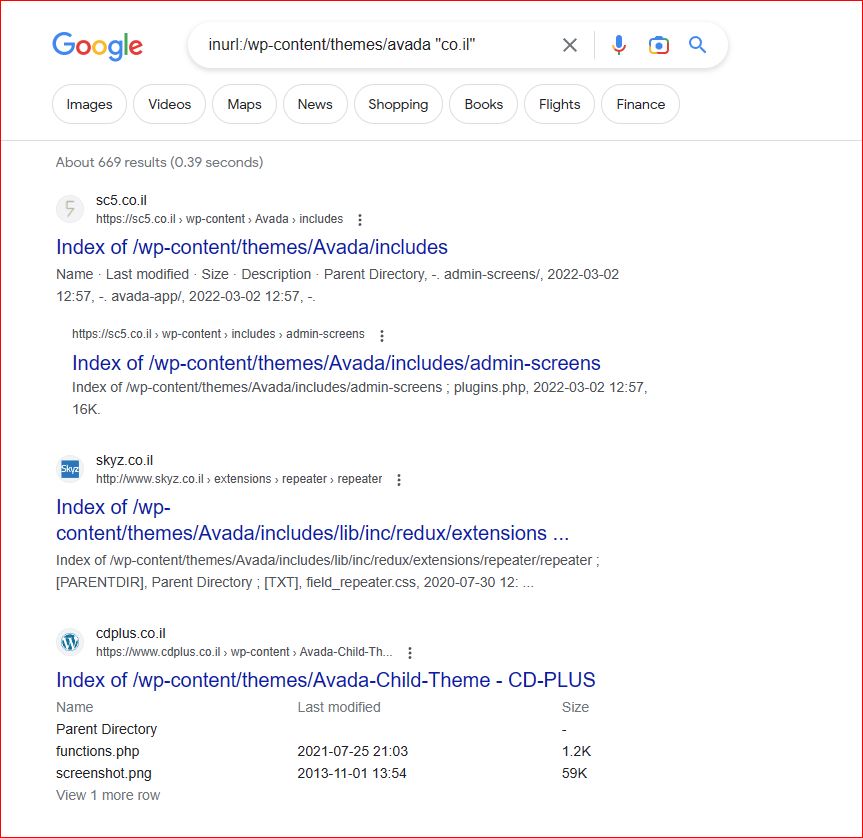
Task: Click the 2013-11-01 13:54 date cell
Action: 352,773
